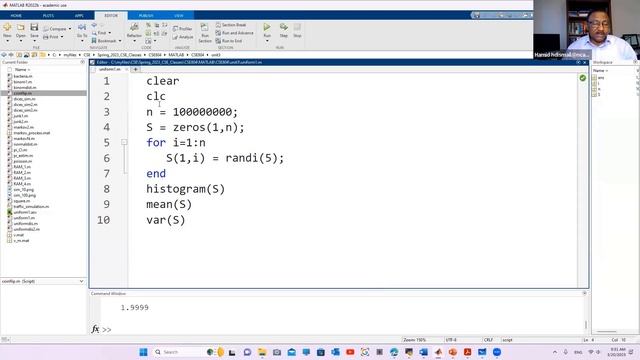Expand the Run button dropdown arrow
640x360 pixels.
267,41
